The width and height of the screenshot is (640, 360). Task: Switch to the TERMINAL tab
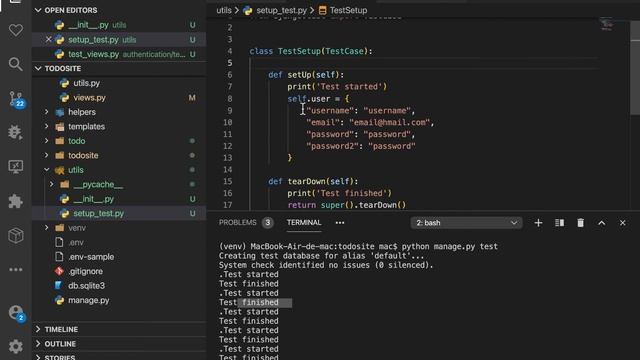coord(304,222)
